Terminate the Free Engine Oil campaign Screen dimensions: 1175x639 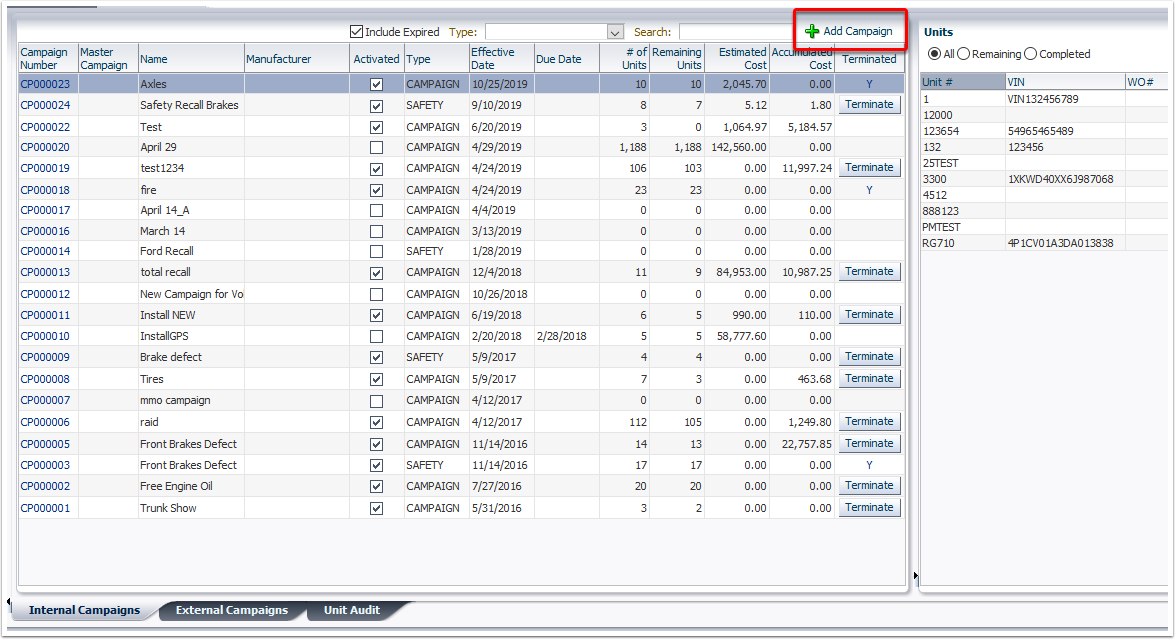point(869,486)
